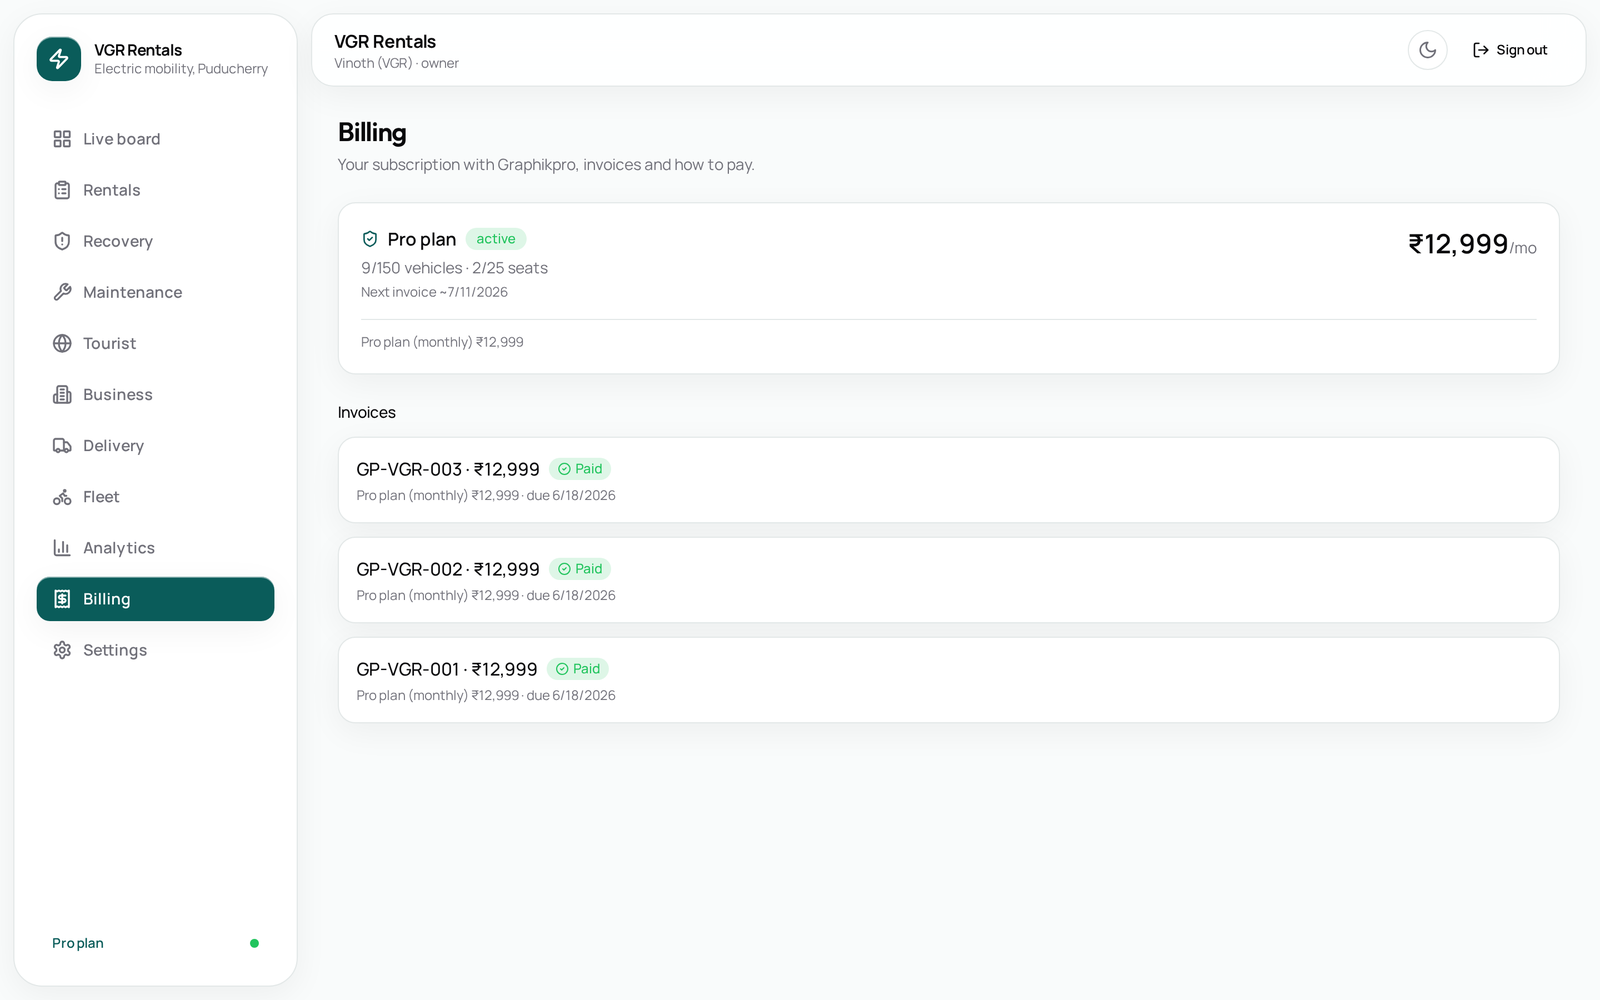The image size is (1600, 1000).
Task: Go to the Analytics menu item
Action: tap(155, 548)
